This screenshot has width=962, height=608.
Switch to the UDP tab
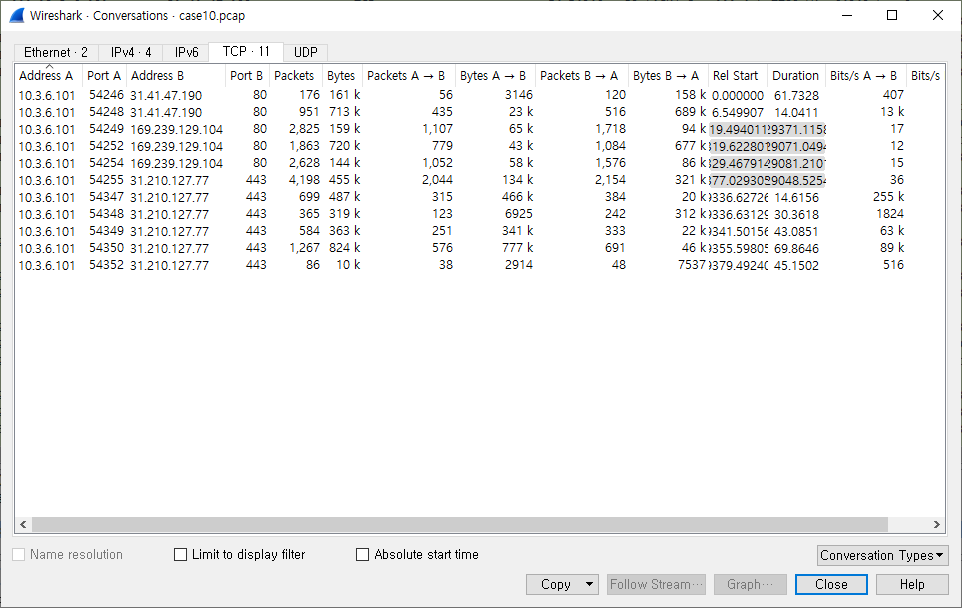(306, 52)
